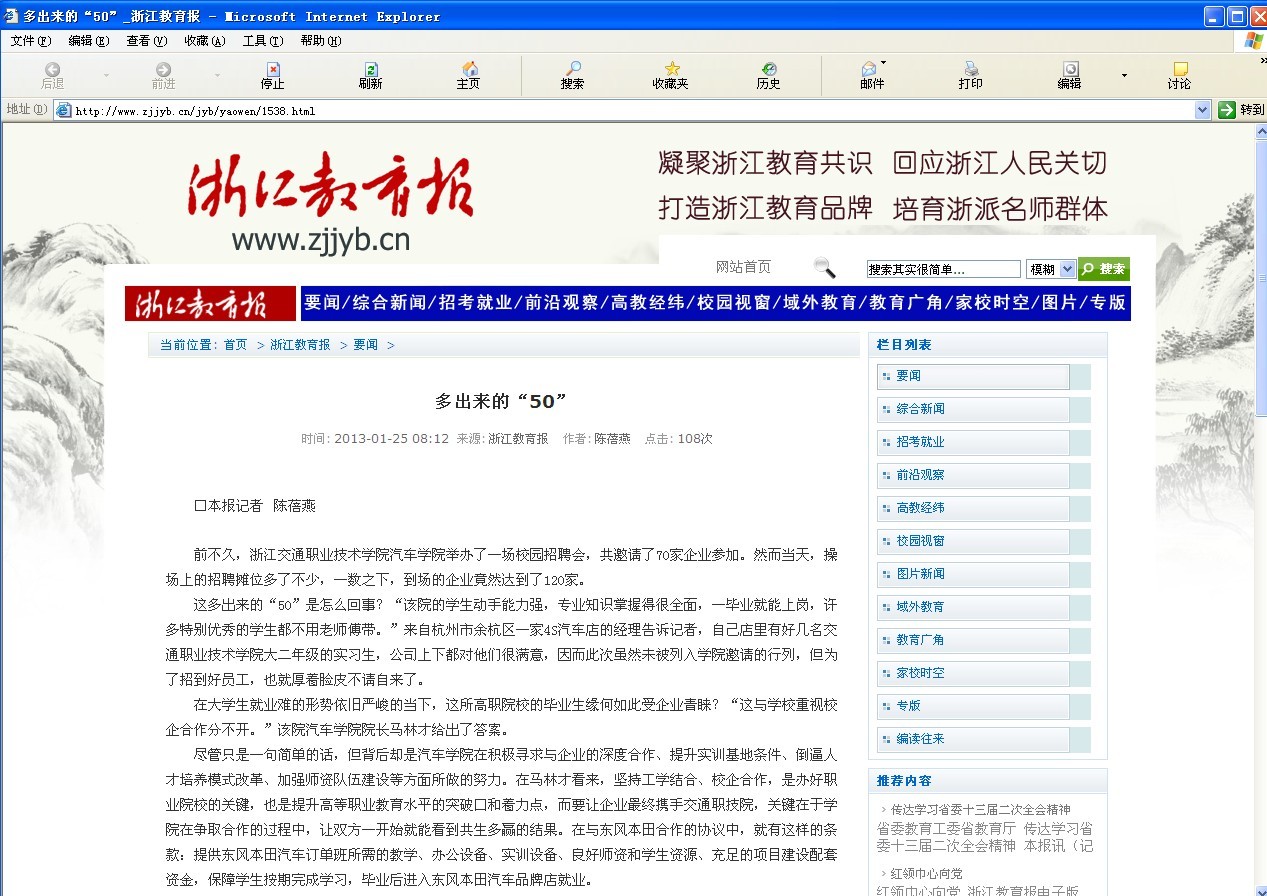Click the magnifier icon beside 网站首页
The image size is (1267, 896).
824,267
